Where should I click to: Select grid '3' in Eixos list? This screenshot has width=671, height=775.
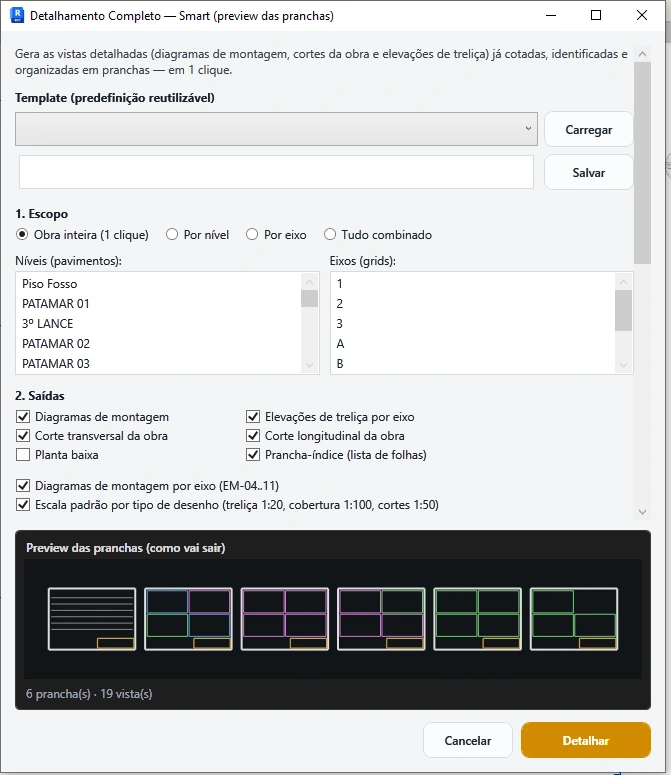coord(473,324)
